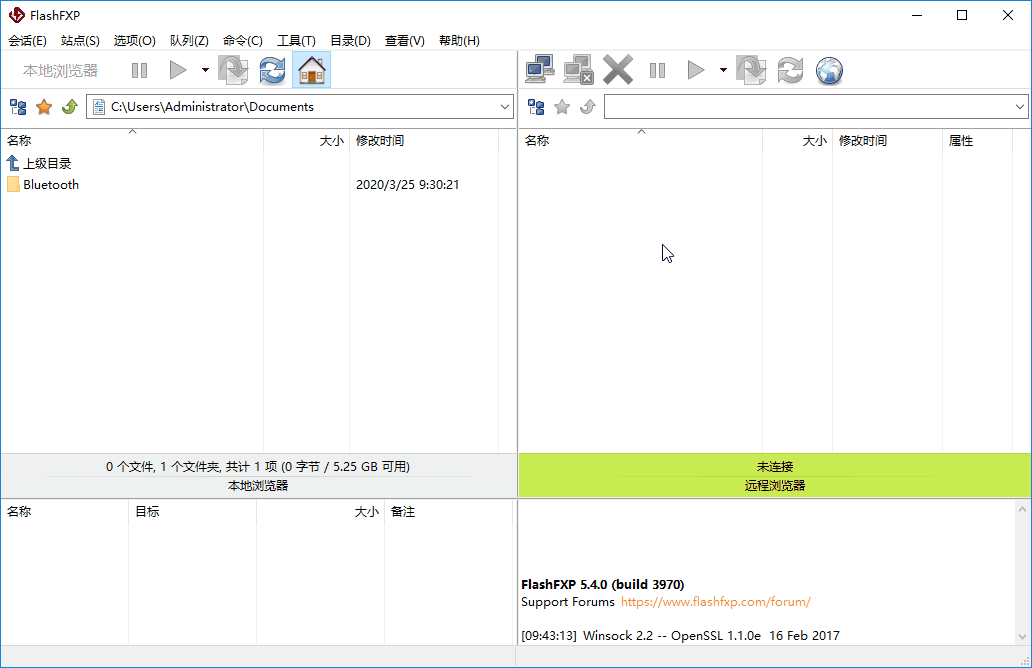Click the remote Connect computers icon
The height and width of the screenshot is (668, 1032).
coord(540,70)
